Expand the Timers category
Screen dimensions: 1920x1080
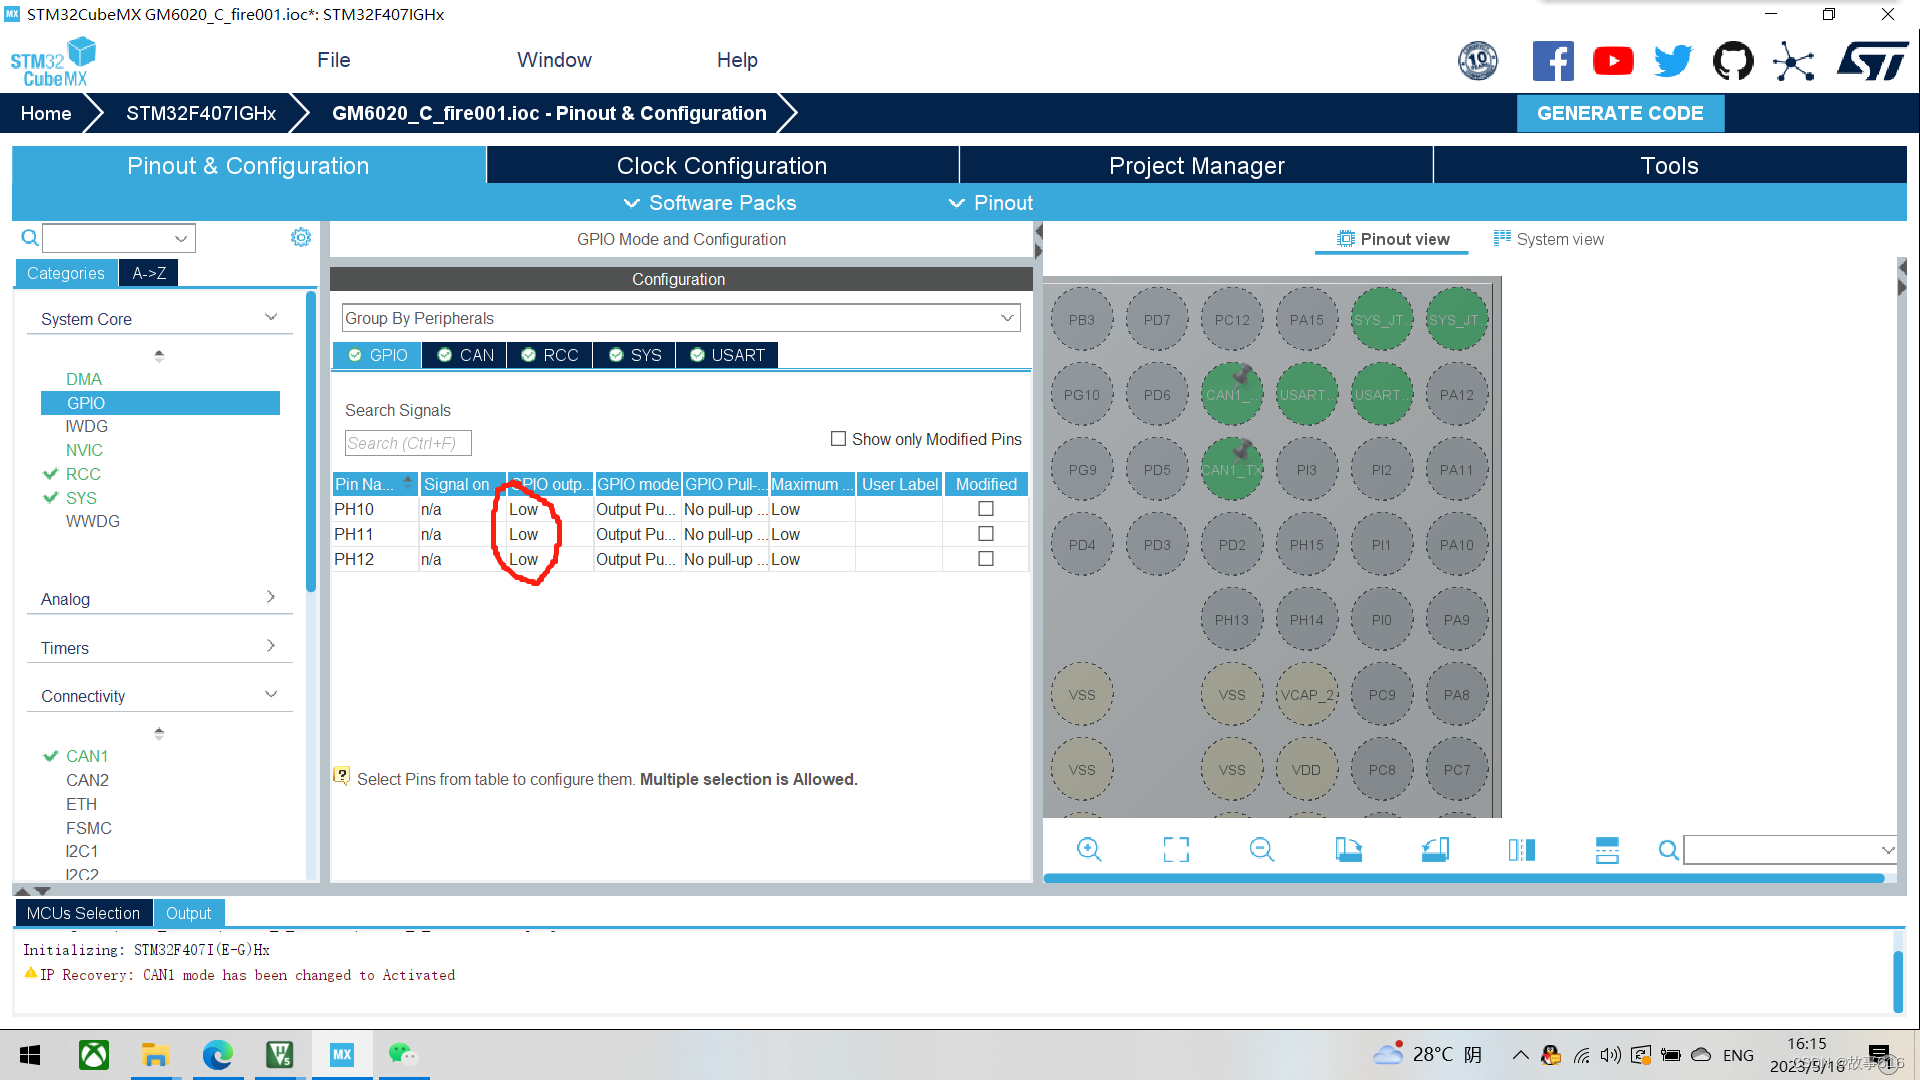(271, 646)
